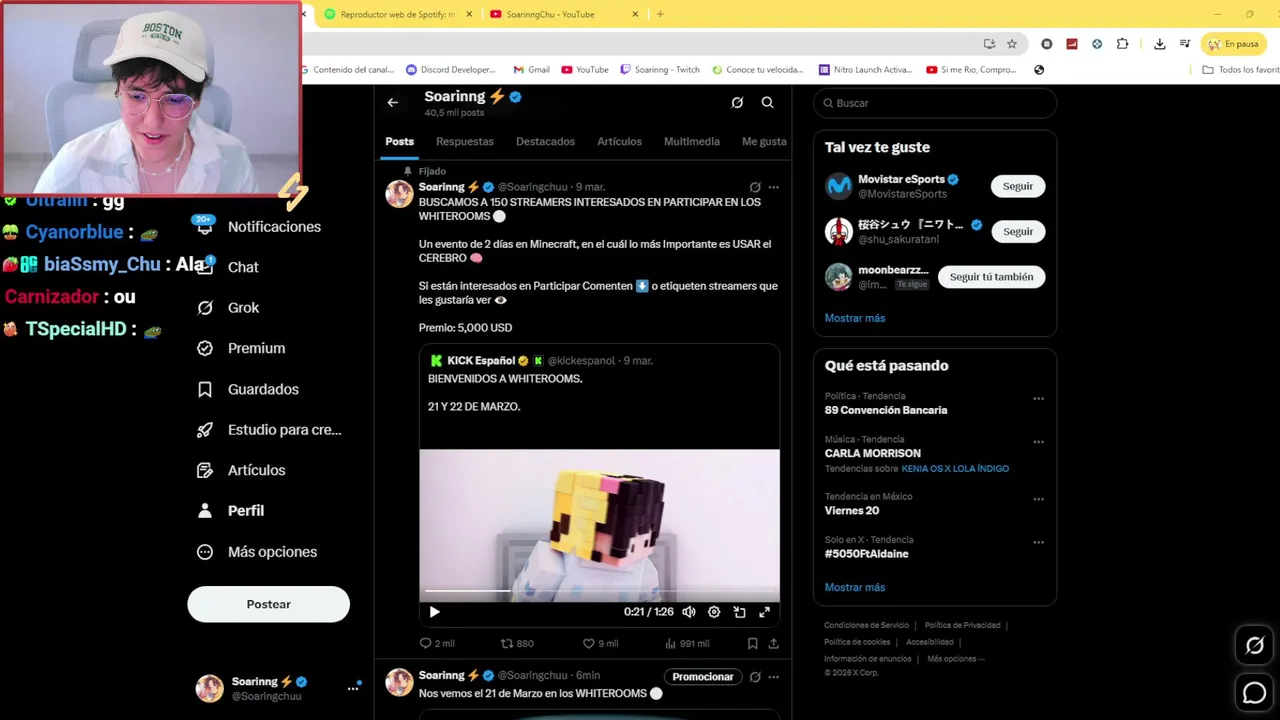Screen dimensions: 1280x720
Task: Click Grok icon on the 6min post
Action: pos(755,677)
